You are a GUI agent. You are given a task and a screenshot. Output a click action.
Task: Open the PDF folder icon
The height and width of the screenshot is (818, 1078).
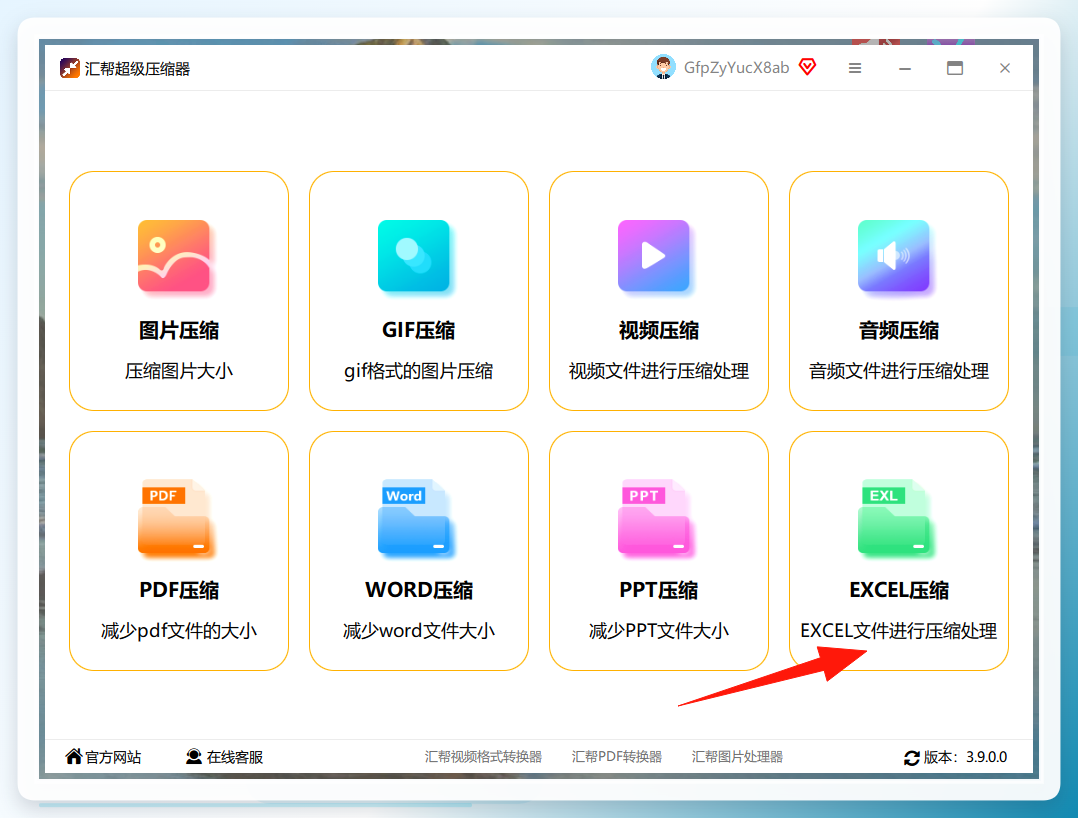point(173,517)
